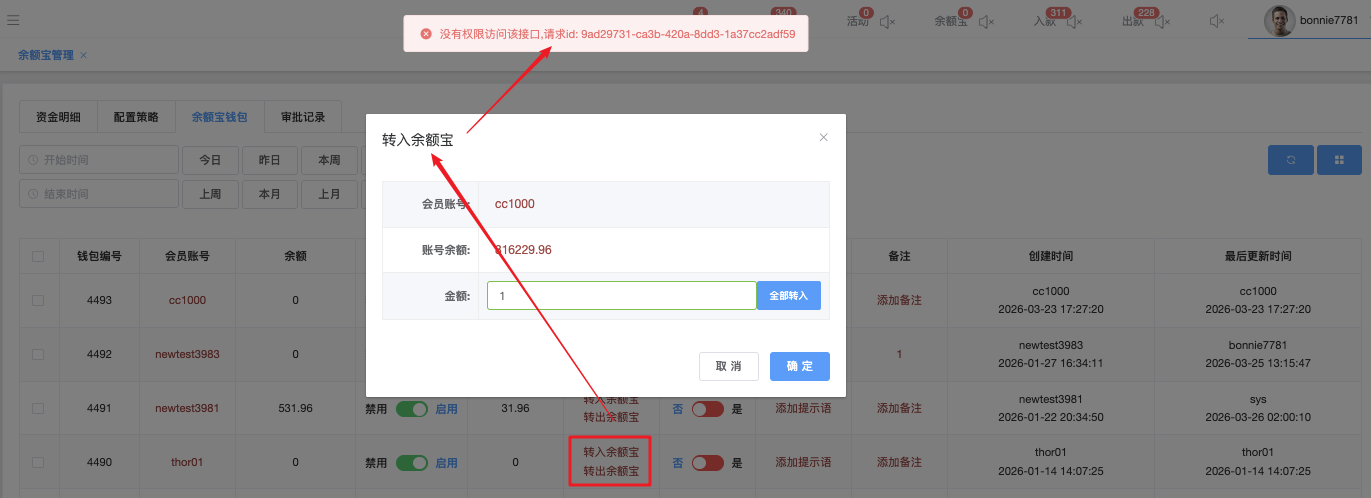The height and width of the screenshot is (498, 1371).
Task: Switch to the 审批记录 tab
Action: tap(302, 117)
